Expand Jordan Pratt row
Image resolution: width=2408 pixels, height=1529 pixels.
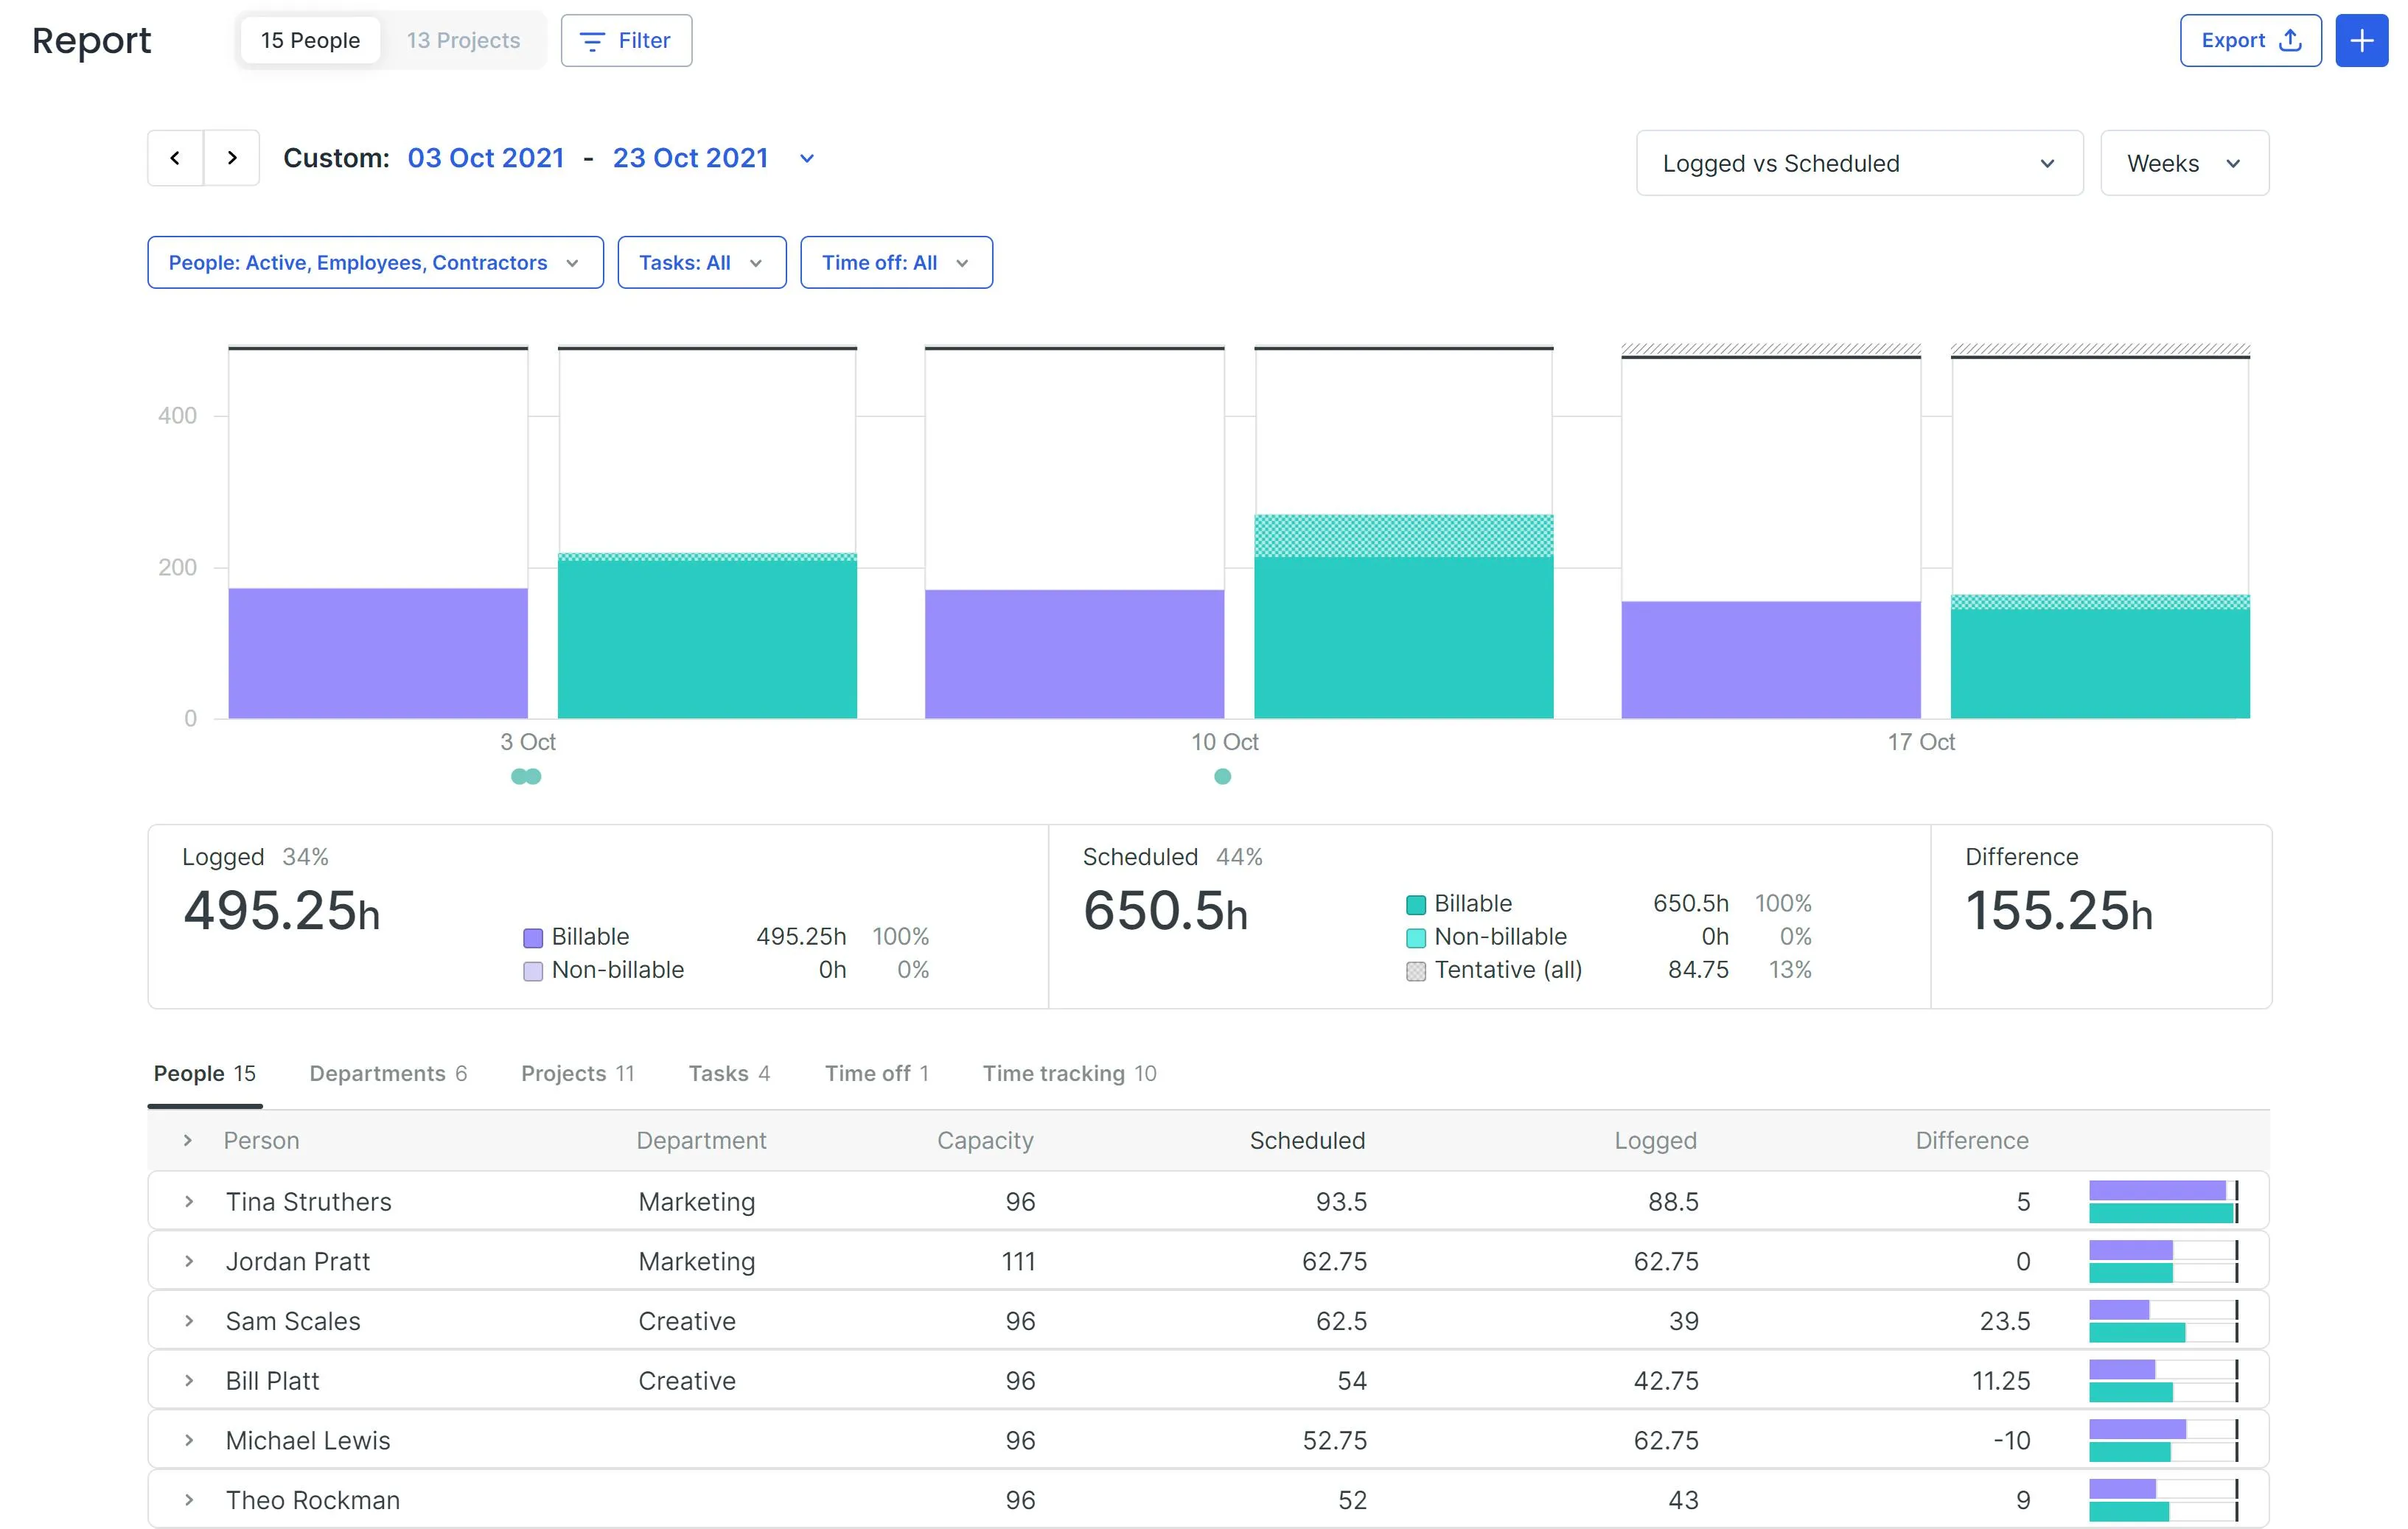click(189, 1261)
